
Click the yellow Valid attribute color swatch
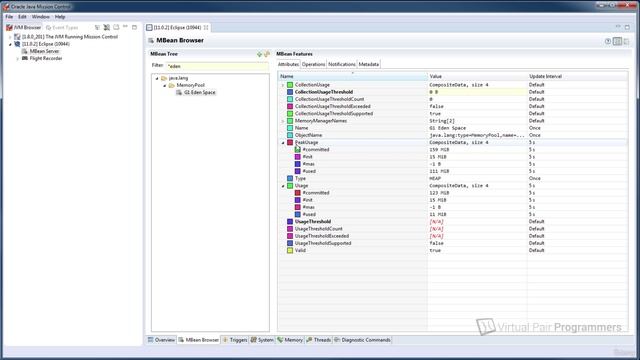(x=290, y=251)
